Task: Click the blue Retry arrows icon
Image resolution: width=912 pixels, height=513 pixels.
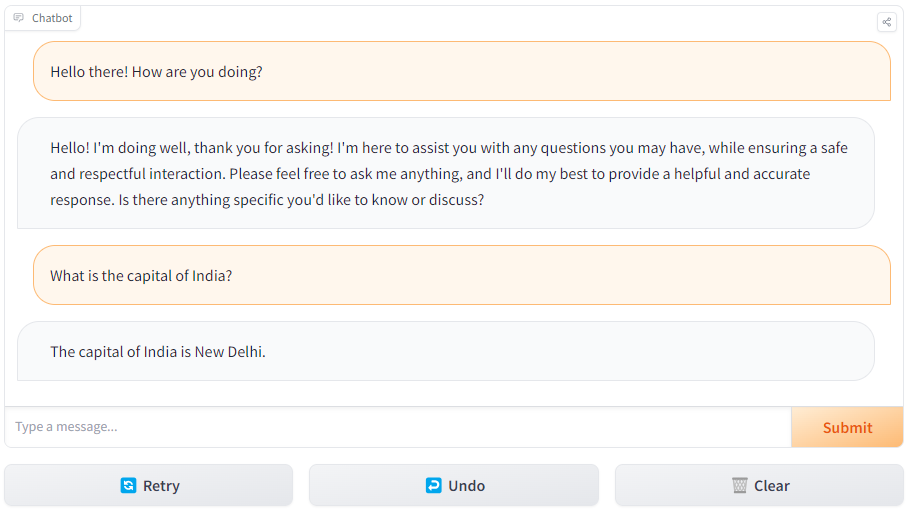Action: coord(128,486)
